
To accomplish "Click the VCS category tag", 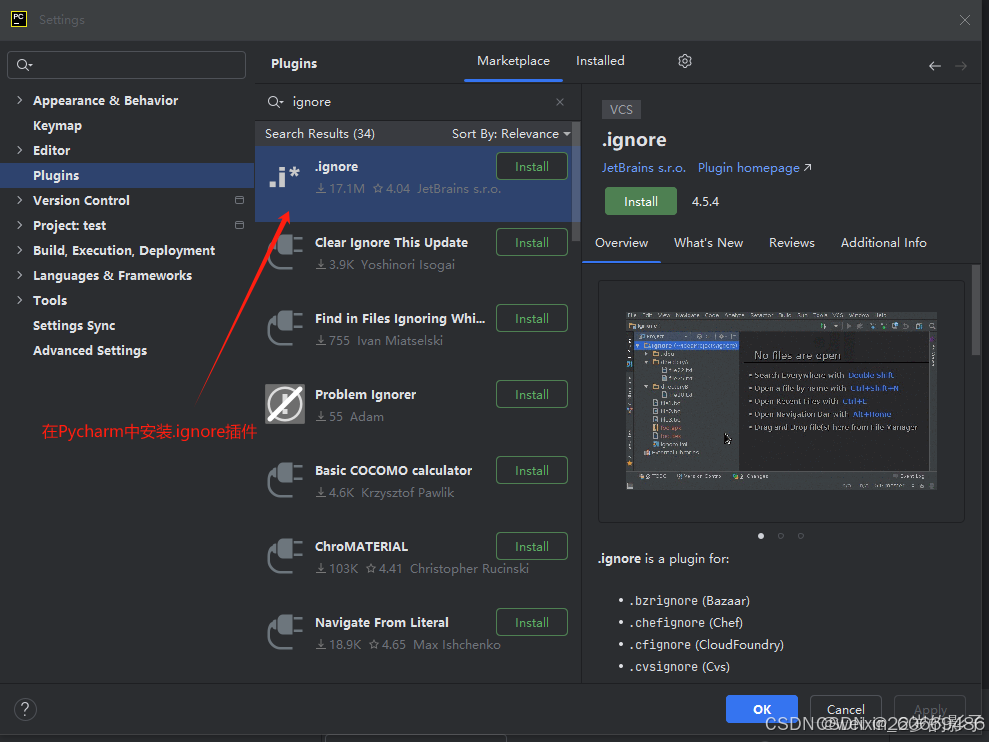I will pyautogui.click(x=621, y=110).
